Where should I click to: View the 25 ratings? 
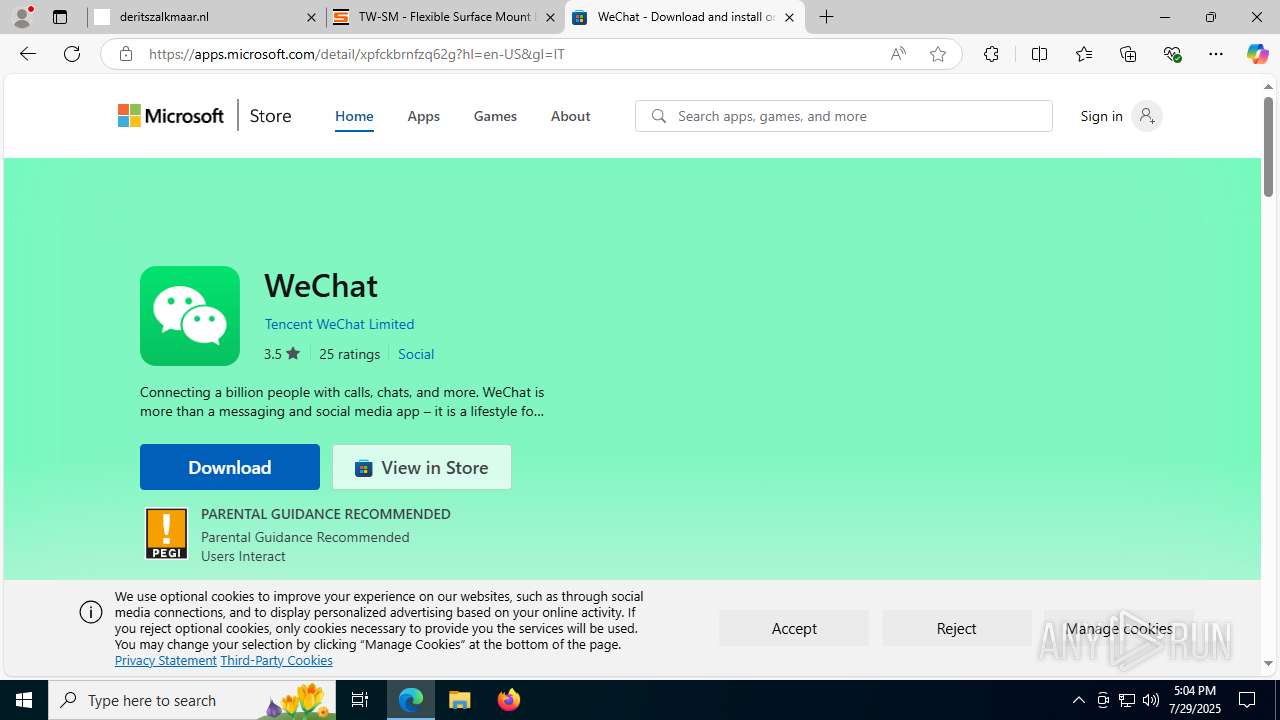349,354
